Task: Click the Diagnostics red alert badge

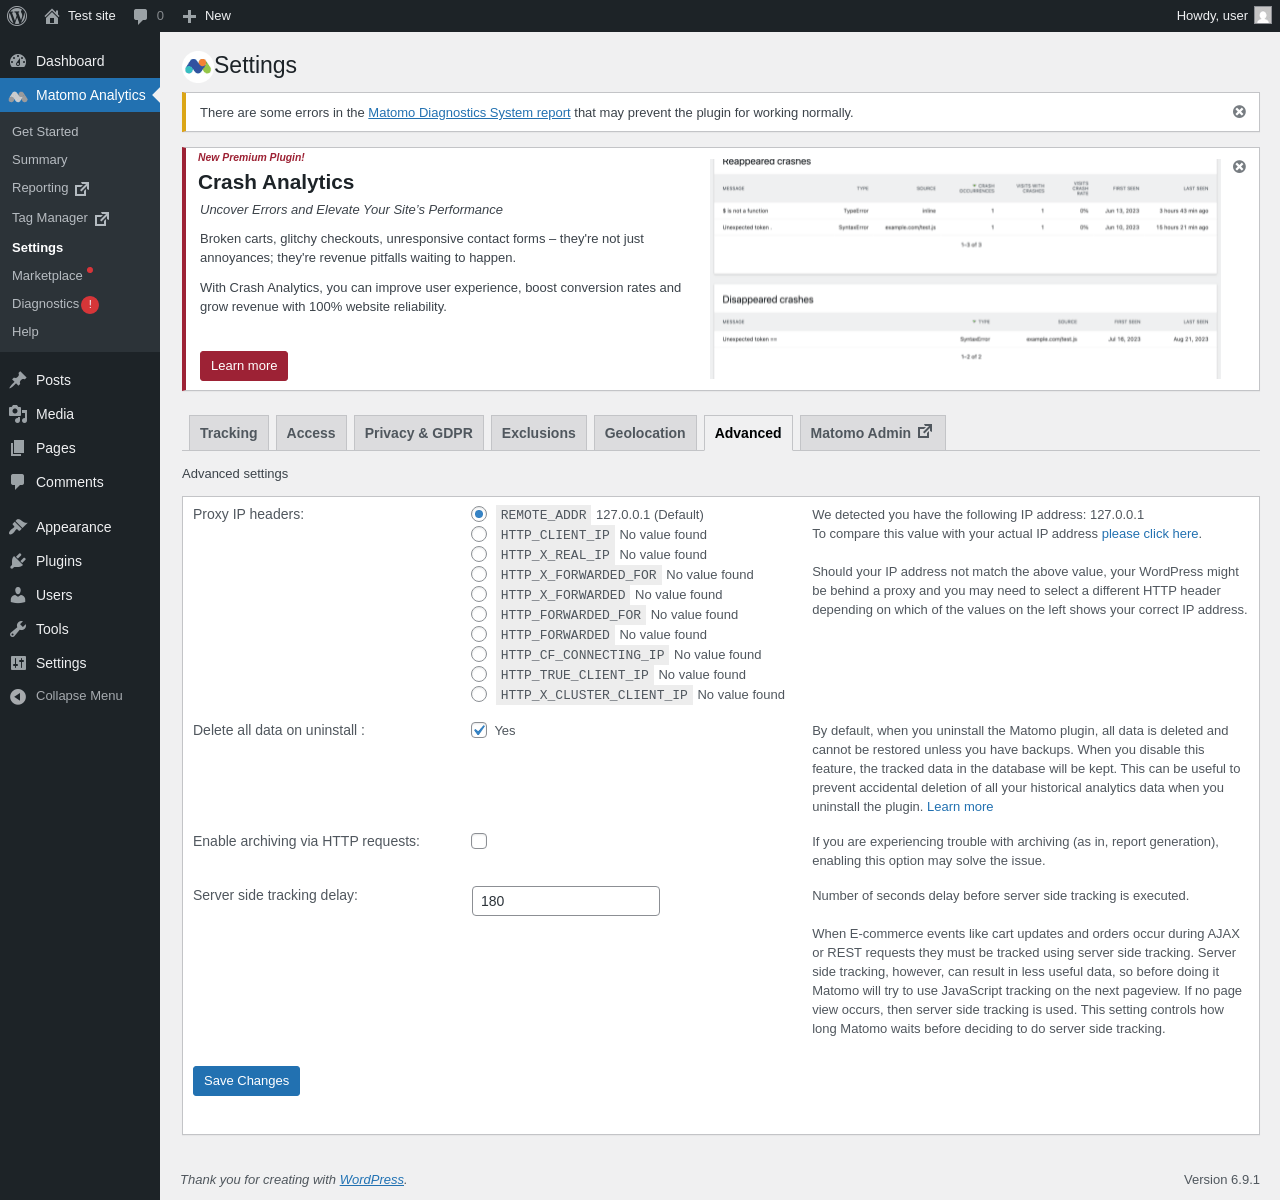Action: tap(90, 305)
